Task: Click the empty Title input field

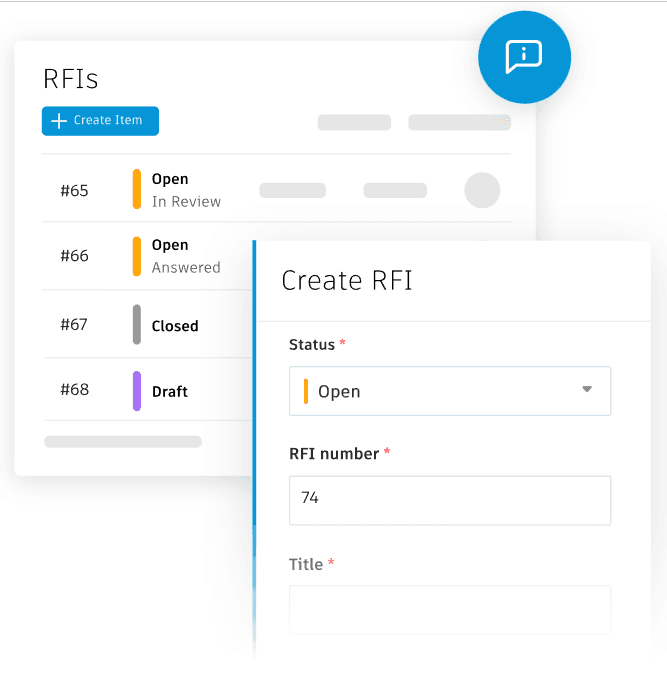Action: pos(450,610)
